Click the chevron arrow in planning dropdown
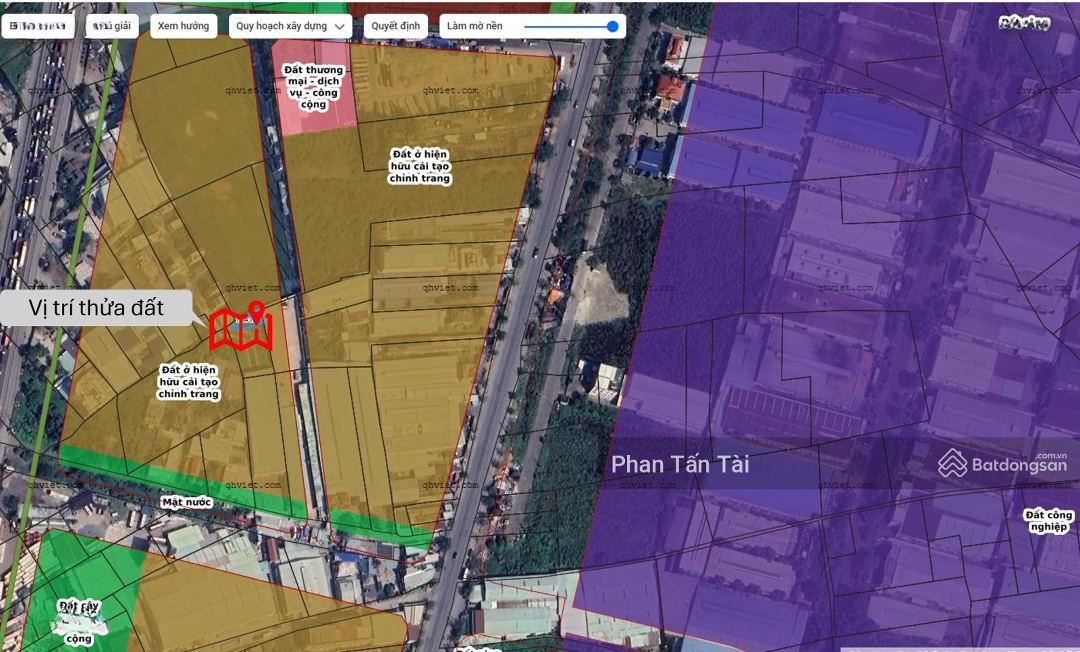This screenshot has height=652, width=1080. 339,27
